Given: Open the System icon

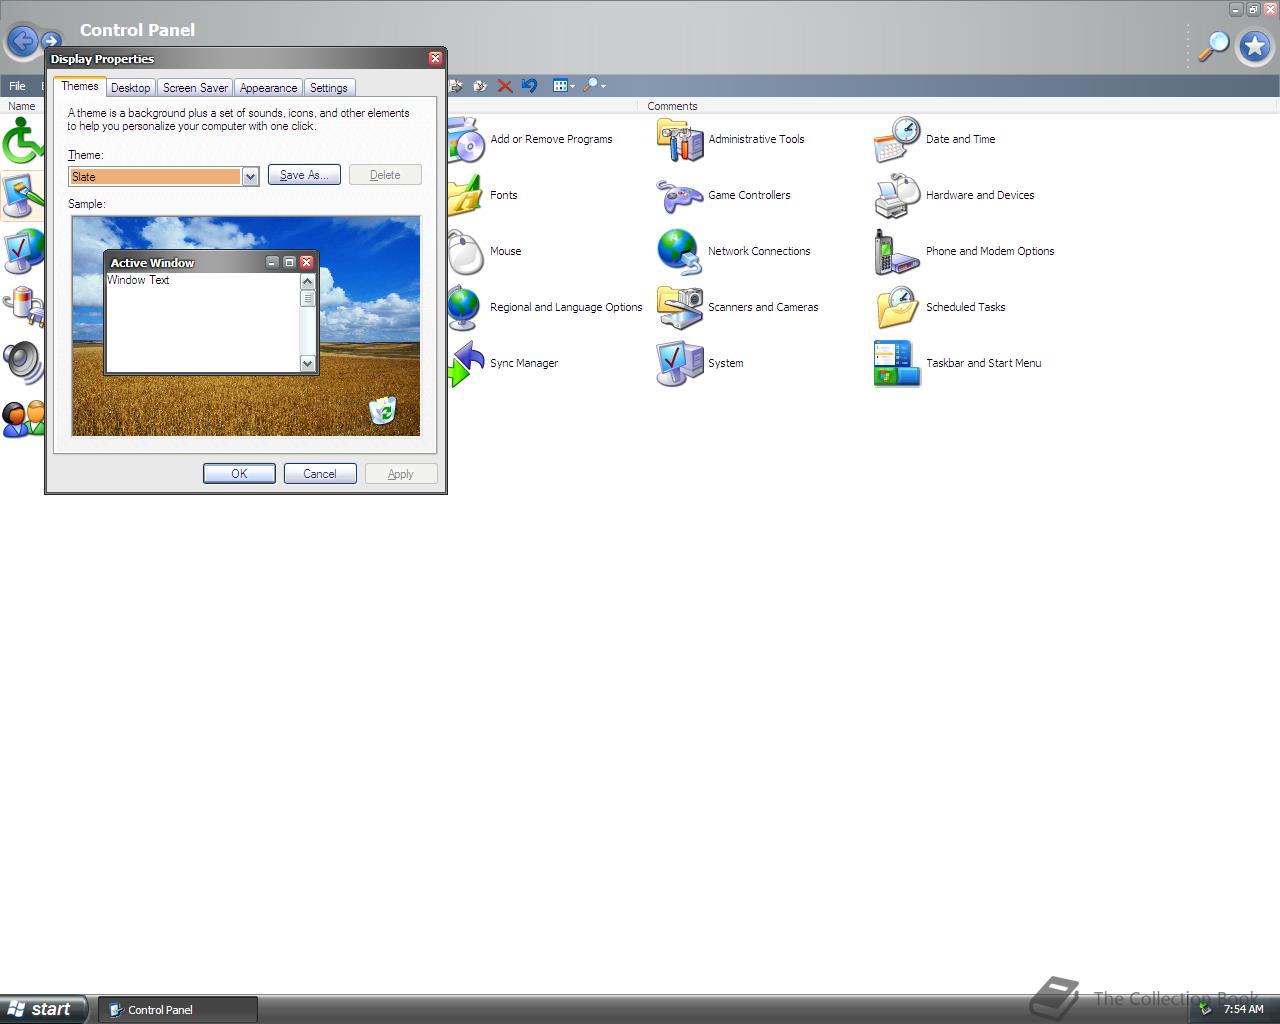Looking at the screenshot, I should (x=680, y=364).
